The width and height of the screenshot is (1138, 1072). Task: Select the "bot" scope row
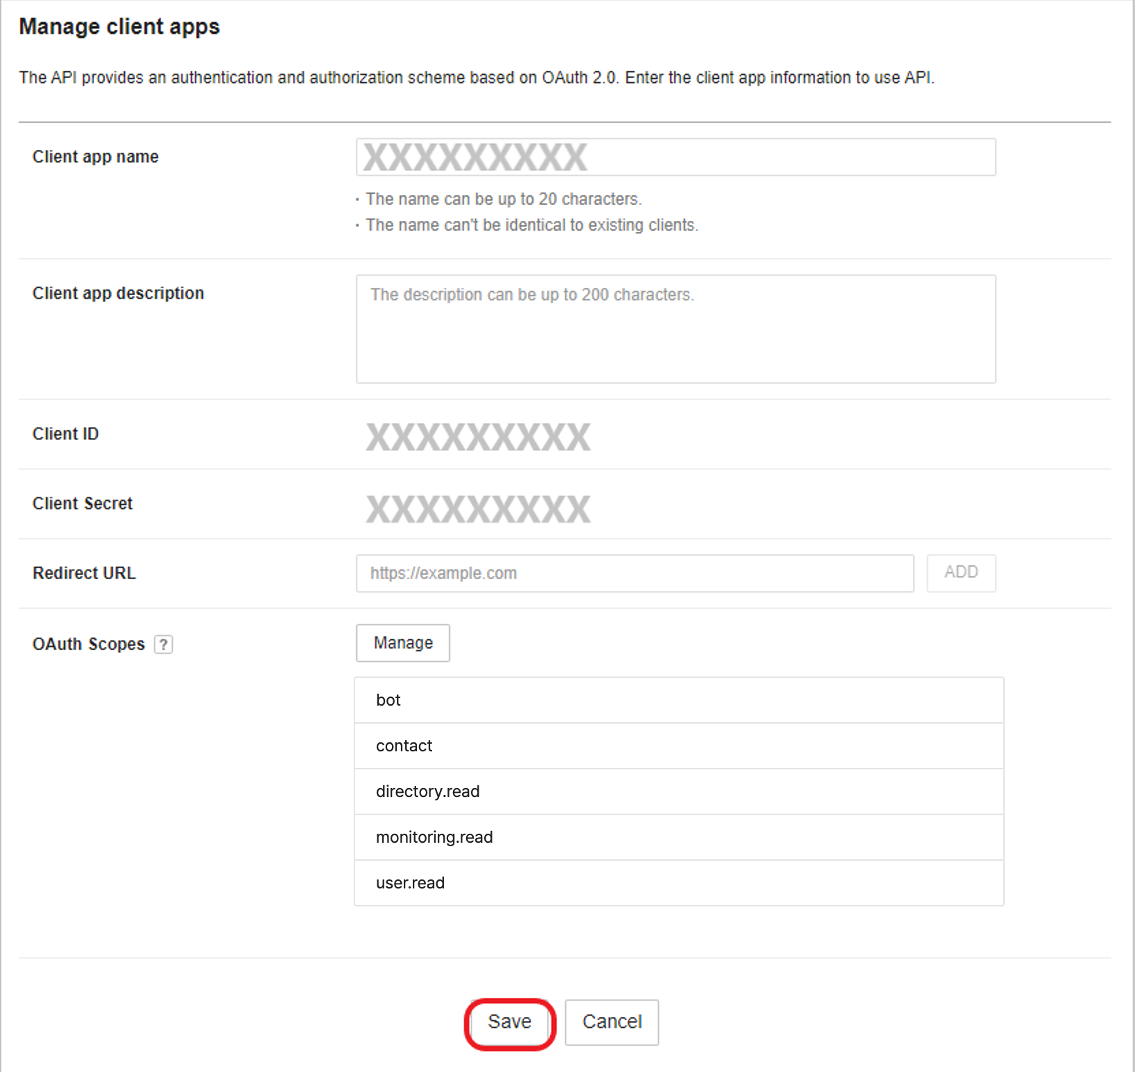(x=679, y=700)
